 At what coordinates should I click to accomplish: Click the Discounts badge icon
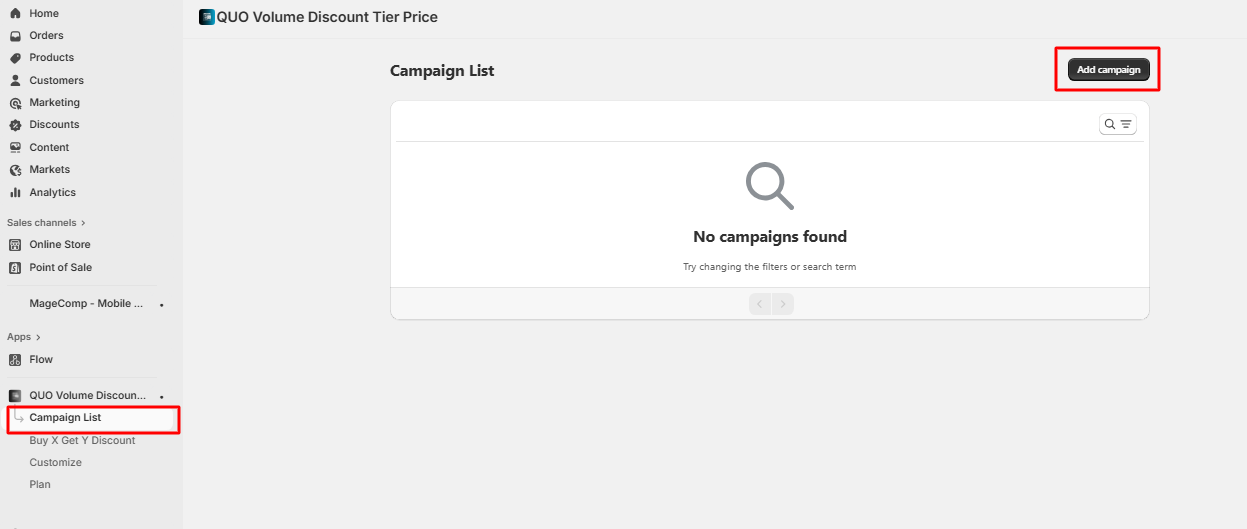pyautogui.click(x=15, y=125)
